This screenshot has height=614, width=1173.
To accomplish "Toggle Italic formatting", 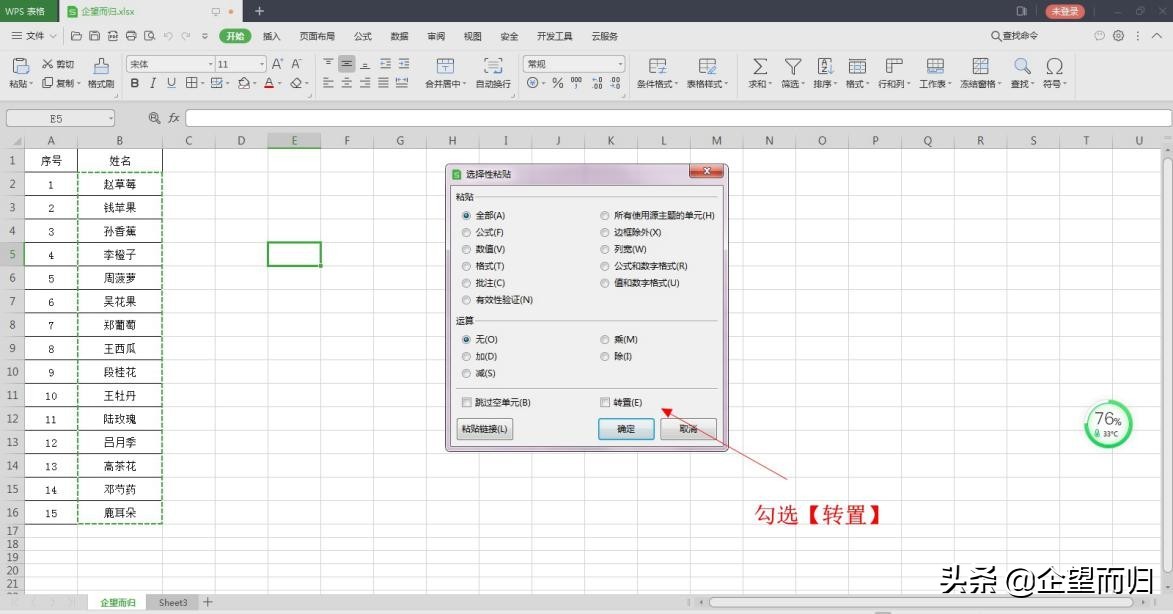I will (x=153, y=83).
